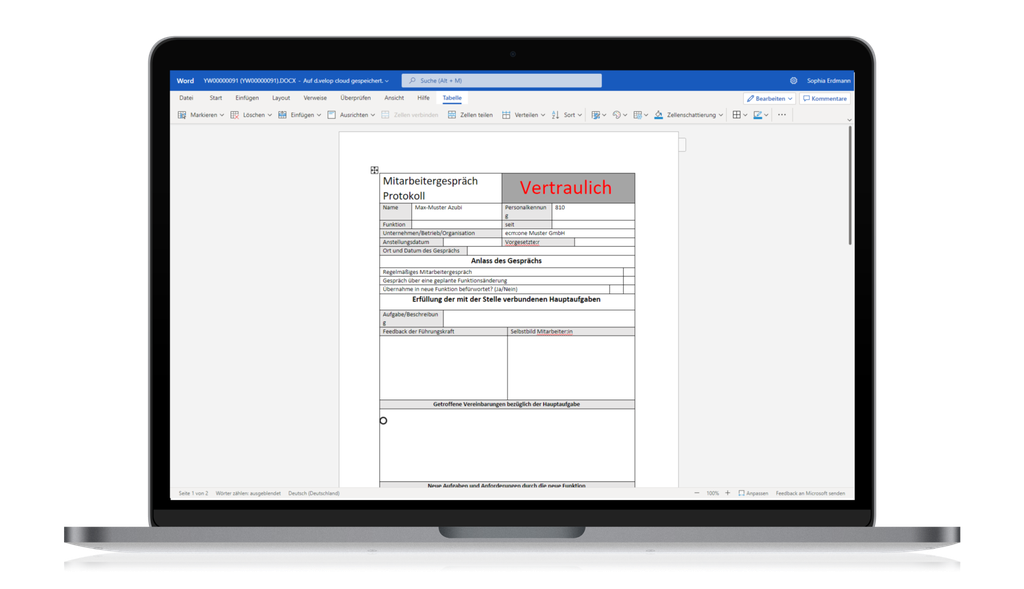Click the Zellenschattierung paint bucket icon

[x=658, y=115]
